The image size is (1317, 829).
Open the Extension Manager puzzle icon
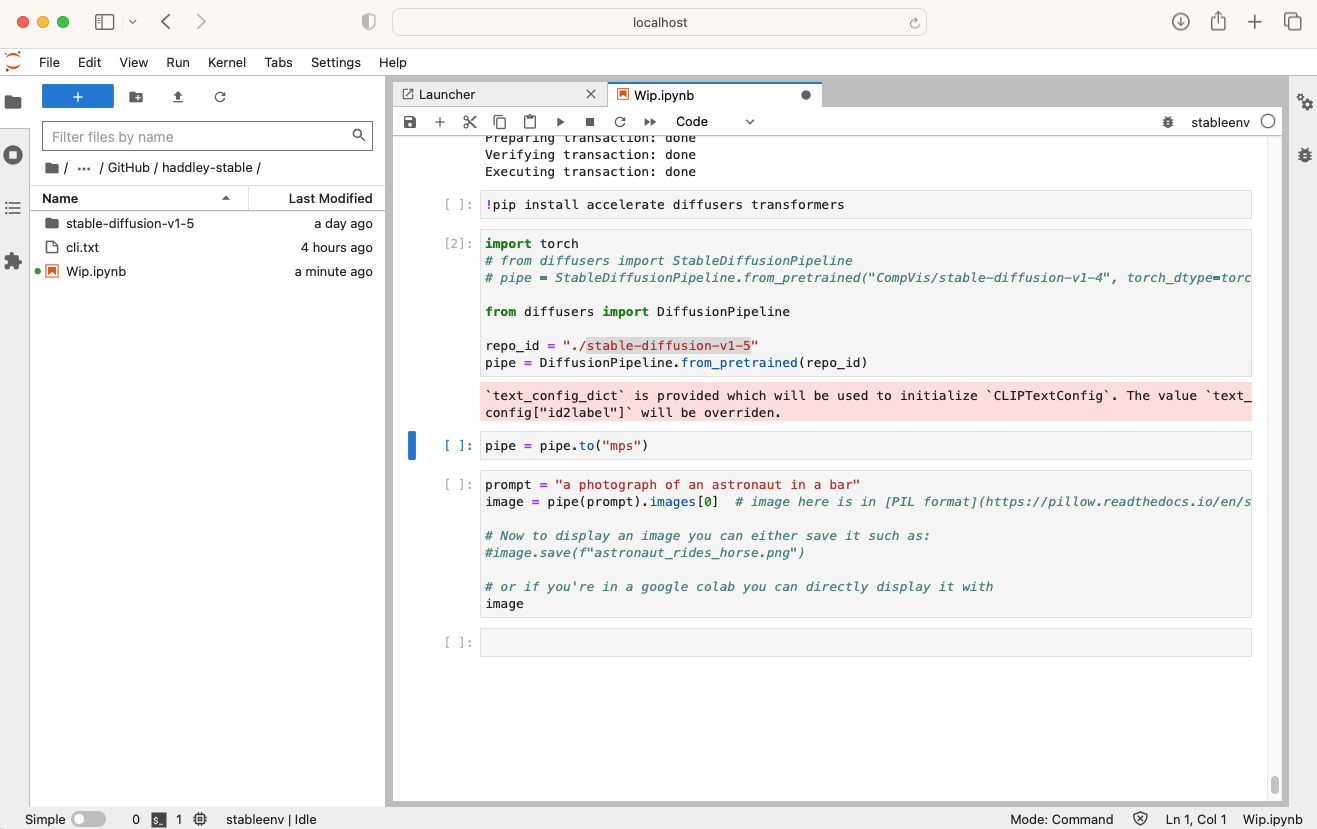13,261
